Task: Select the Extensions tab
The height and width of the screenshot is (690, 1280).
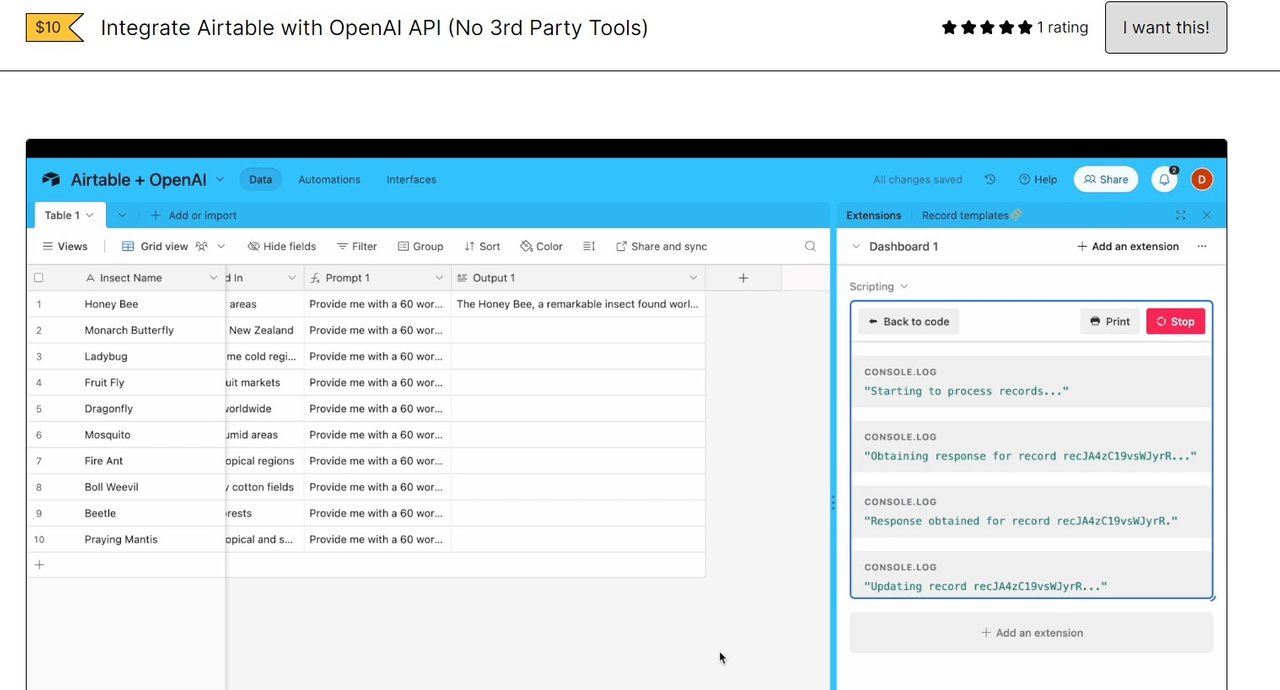Action: [x=873, y=215]
